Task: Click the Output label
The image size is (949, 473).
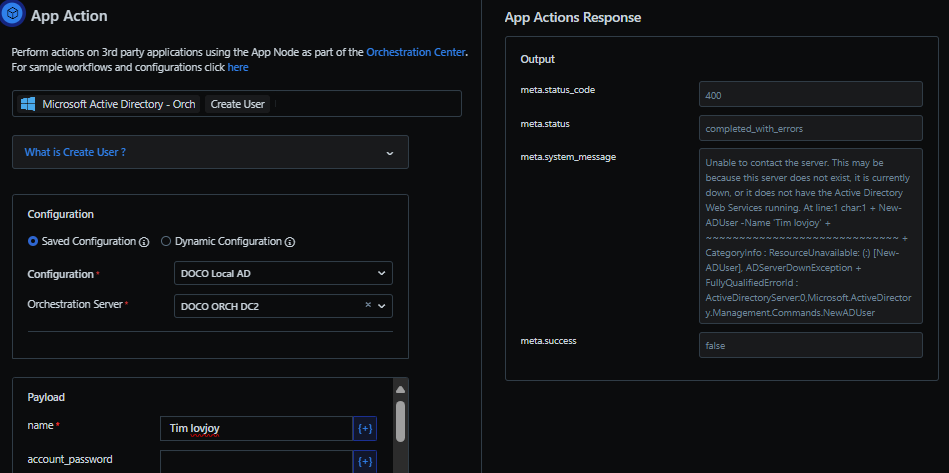Action: tap(537, 59)
